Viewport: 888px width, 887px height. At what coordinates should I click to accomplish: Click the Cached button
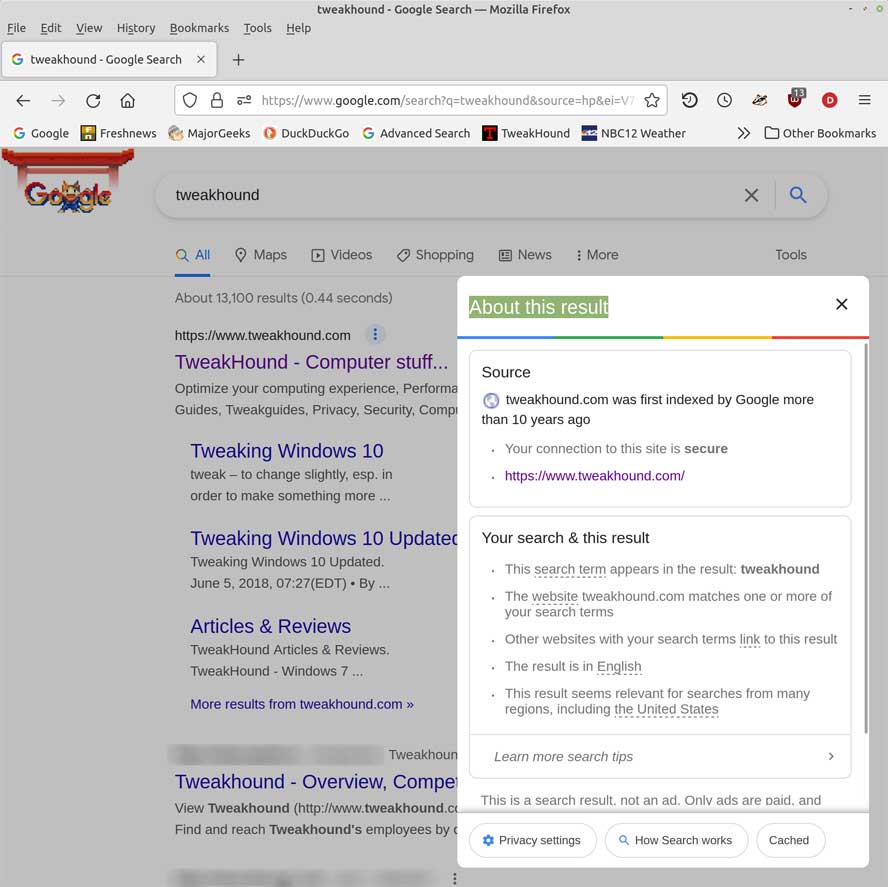click(x=789, y=840)
